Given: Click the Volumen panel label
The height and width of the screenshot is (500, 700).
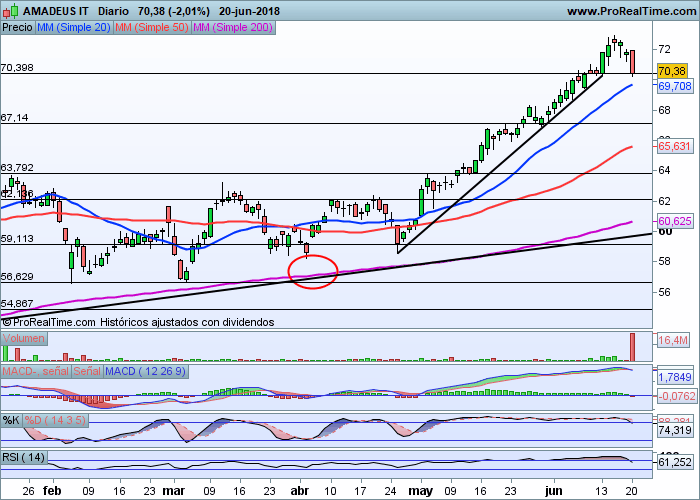Looking at the screenshot, I should point(24,338).
